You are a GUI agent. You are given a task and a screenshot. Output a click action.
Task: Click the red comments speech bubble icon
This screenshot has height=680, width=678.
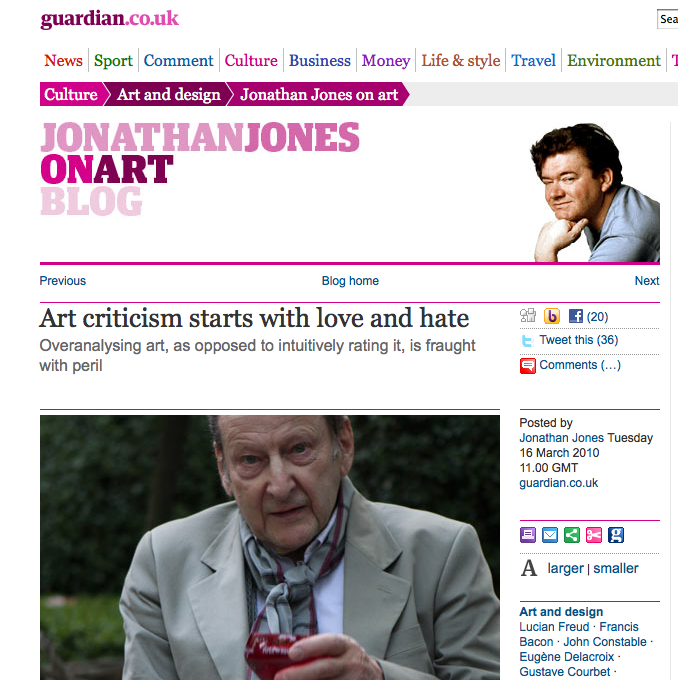(527, 366)
